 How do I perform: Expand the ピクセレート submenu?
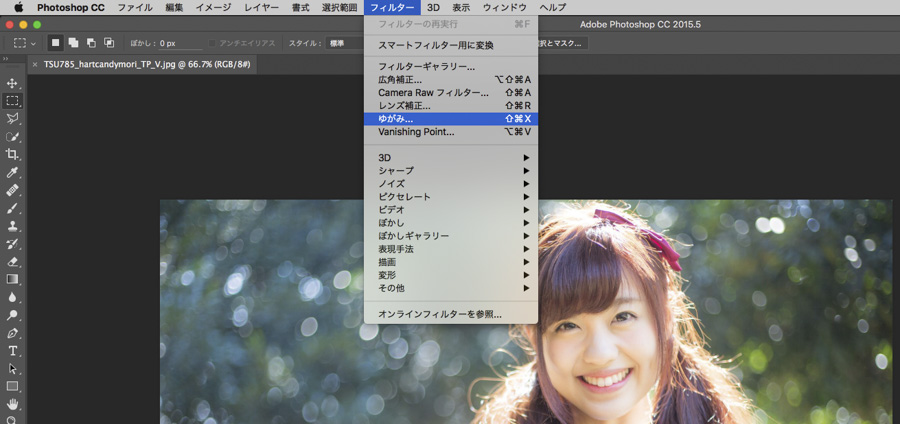point(451,197)
